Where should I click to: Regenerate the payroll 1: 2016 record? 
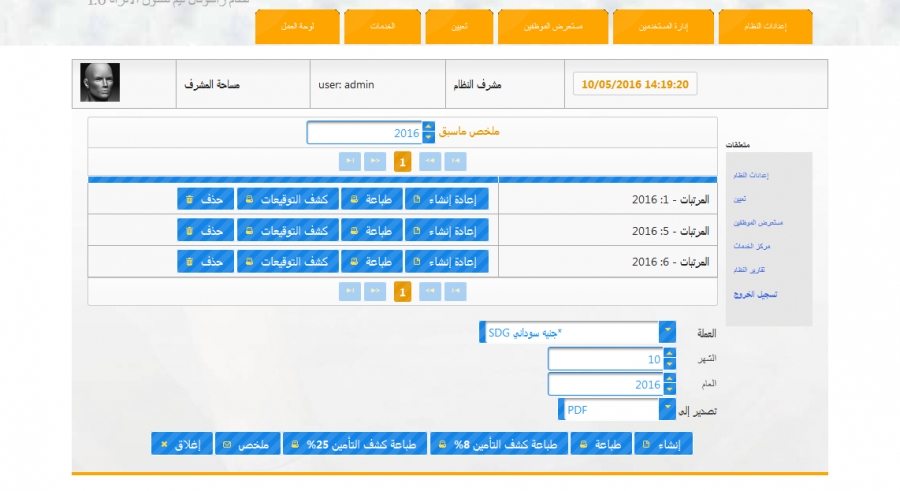point(448,199)
